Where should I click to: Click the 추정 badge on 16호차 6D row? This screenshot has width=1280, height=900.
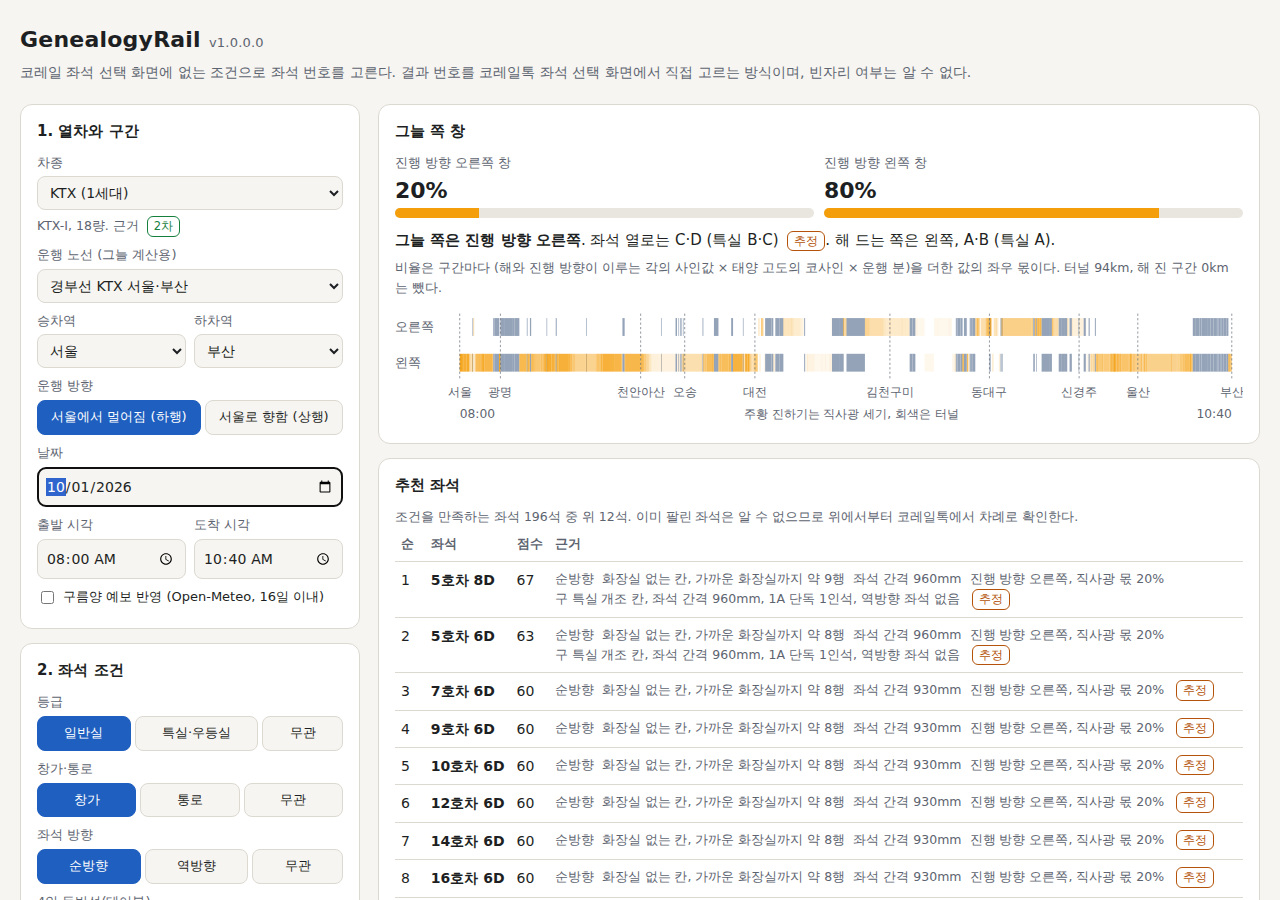click(1195, 877)
